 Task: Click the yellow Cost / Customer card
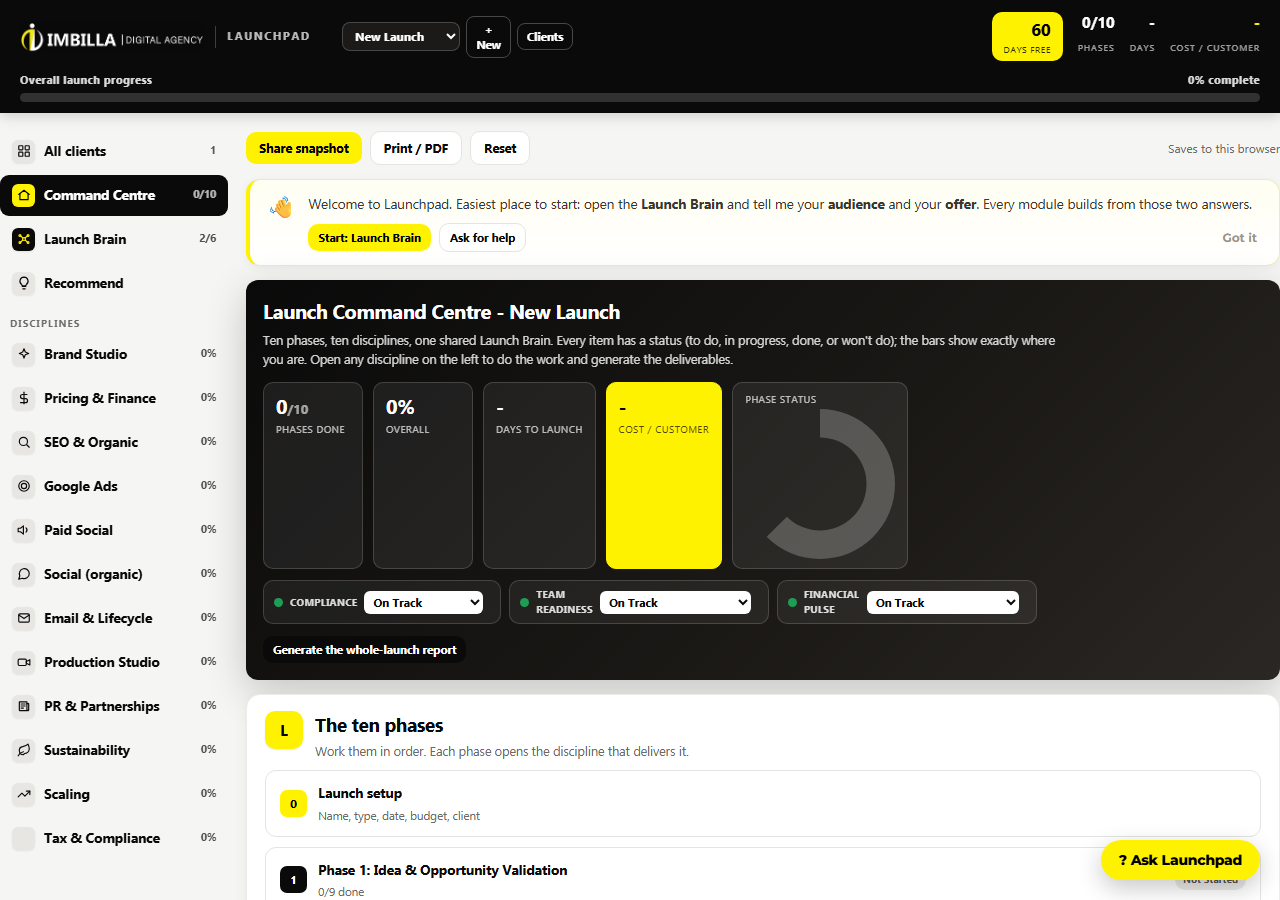[x=664, y=475]
